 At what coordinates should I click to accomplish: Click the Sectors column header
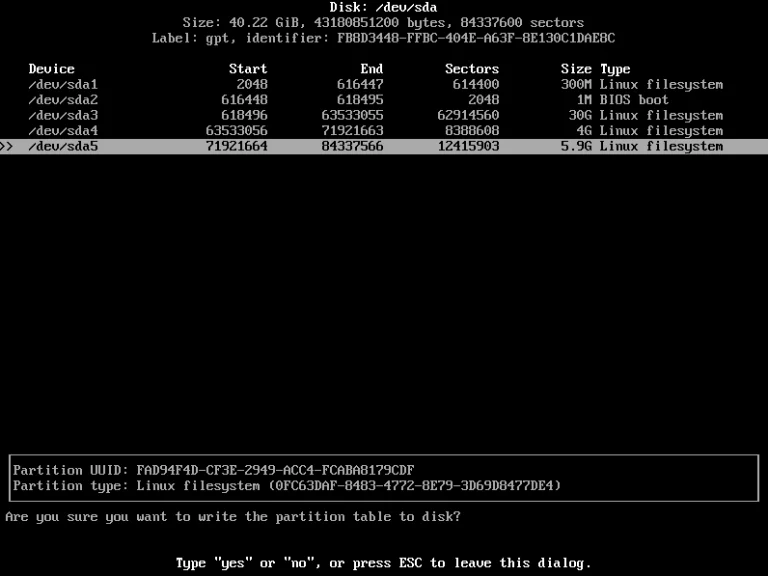click(x=472, y=69)
